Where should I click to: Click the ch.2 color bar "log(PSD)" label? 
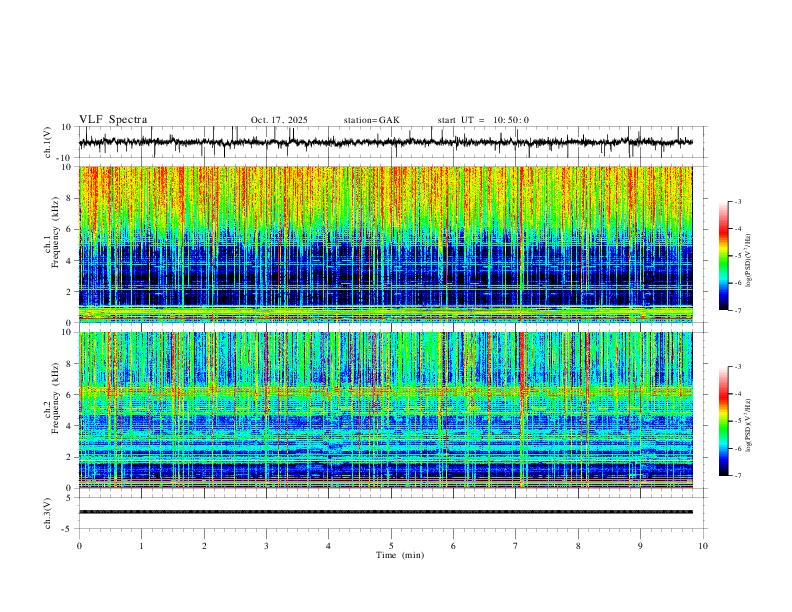749,425
